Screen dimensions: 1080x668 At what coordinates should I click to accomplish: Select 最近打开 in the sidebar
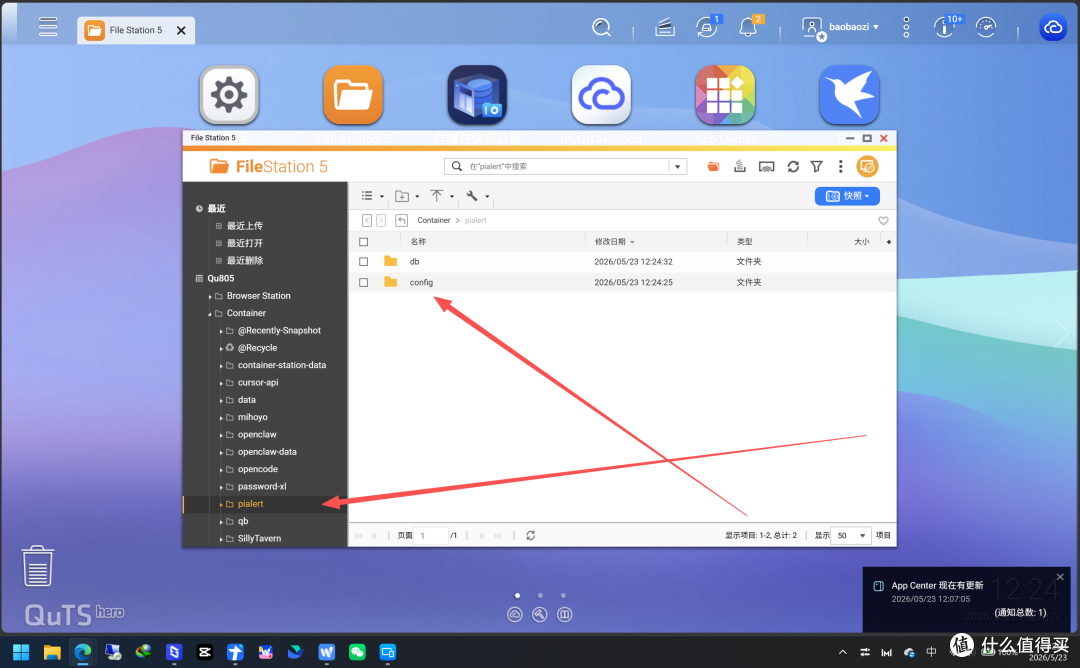click(x=245, y=243)
